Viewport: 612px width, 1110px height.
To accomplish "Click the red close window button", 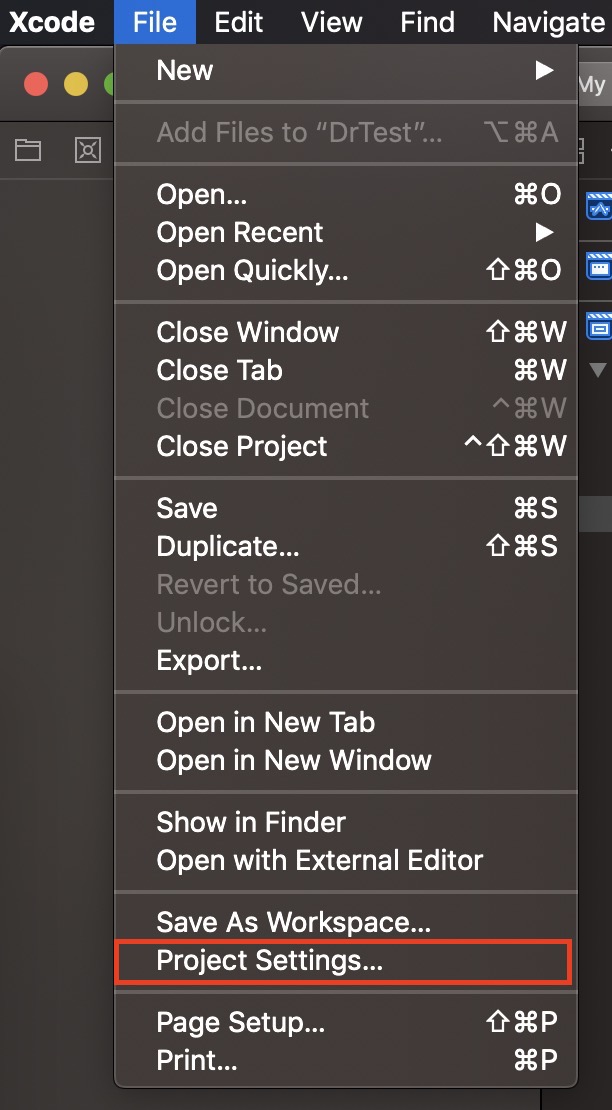I will pyautogui.click(x=36, y=84).
